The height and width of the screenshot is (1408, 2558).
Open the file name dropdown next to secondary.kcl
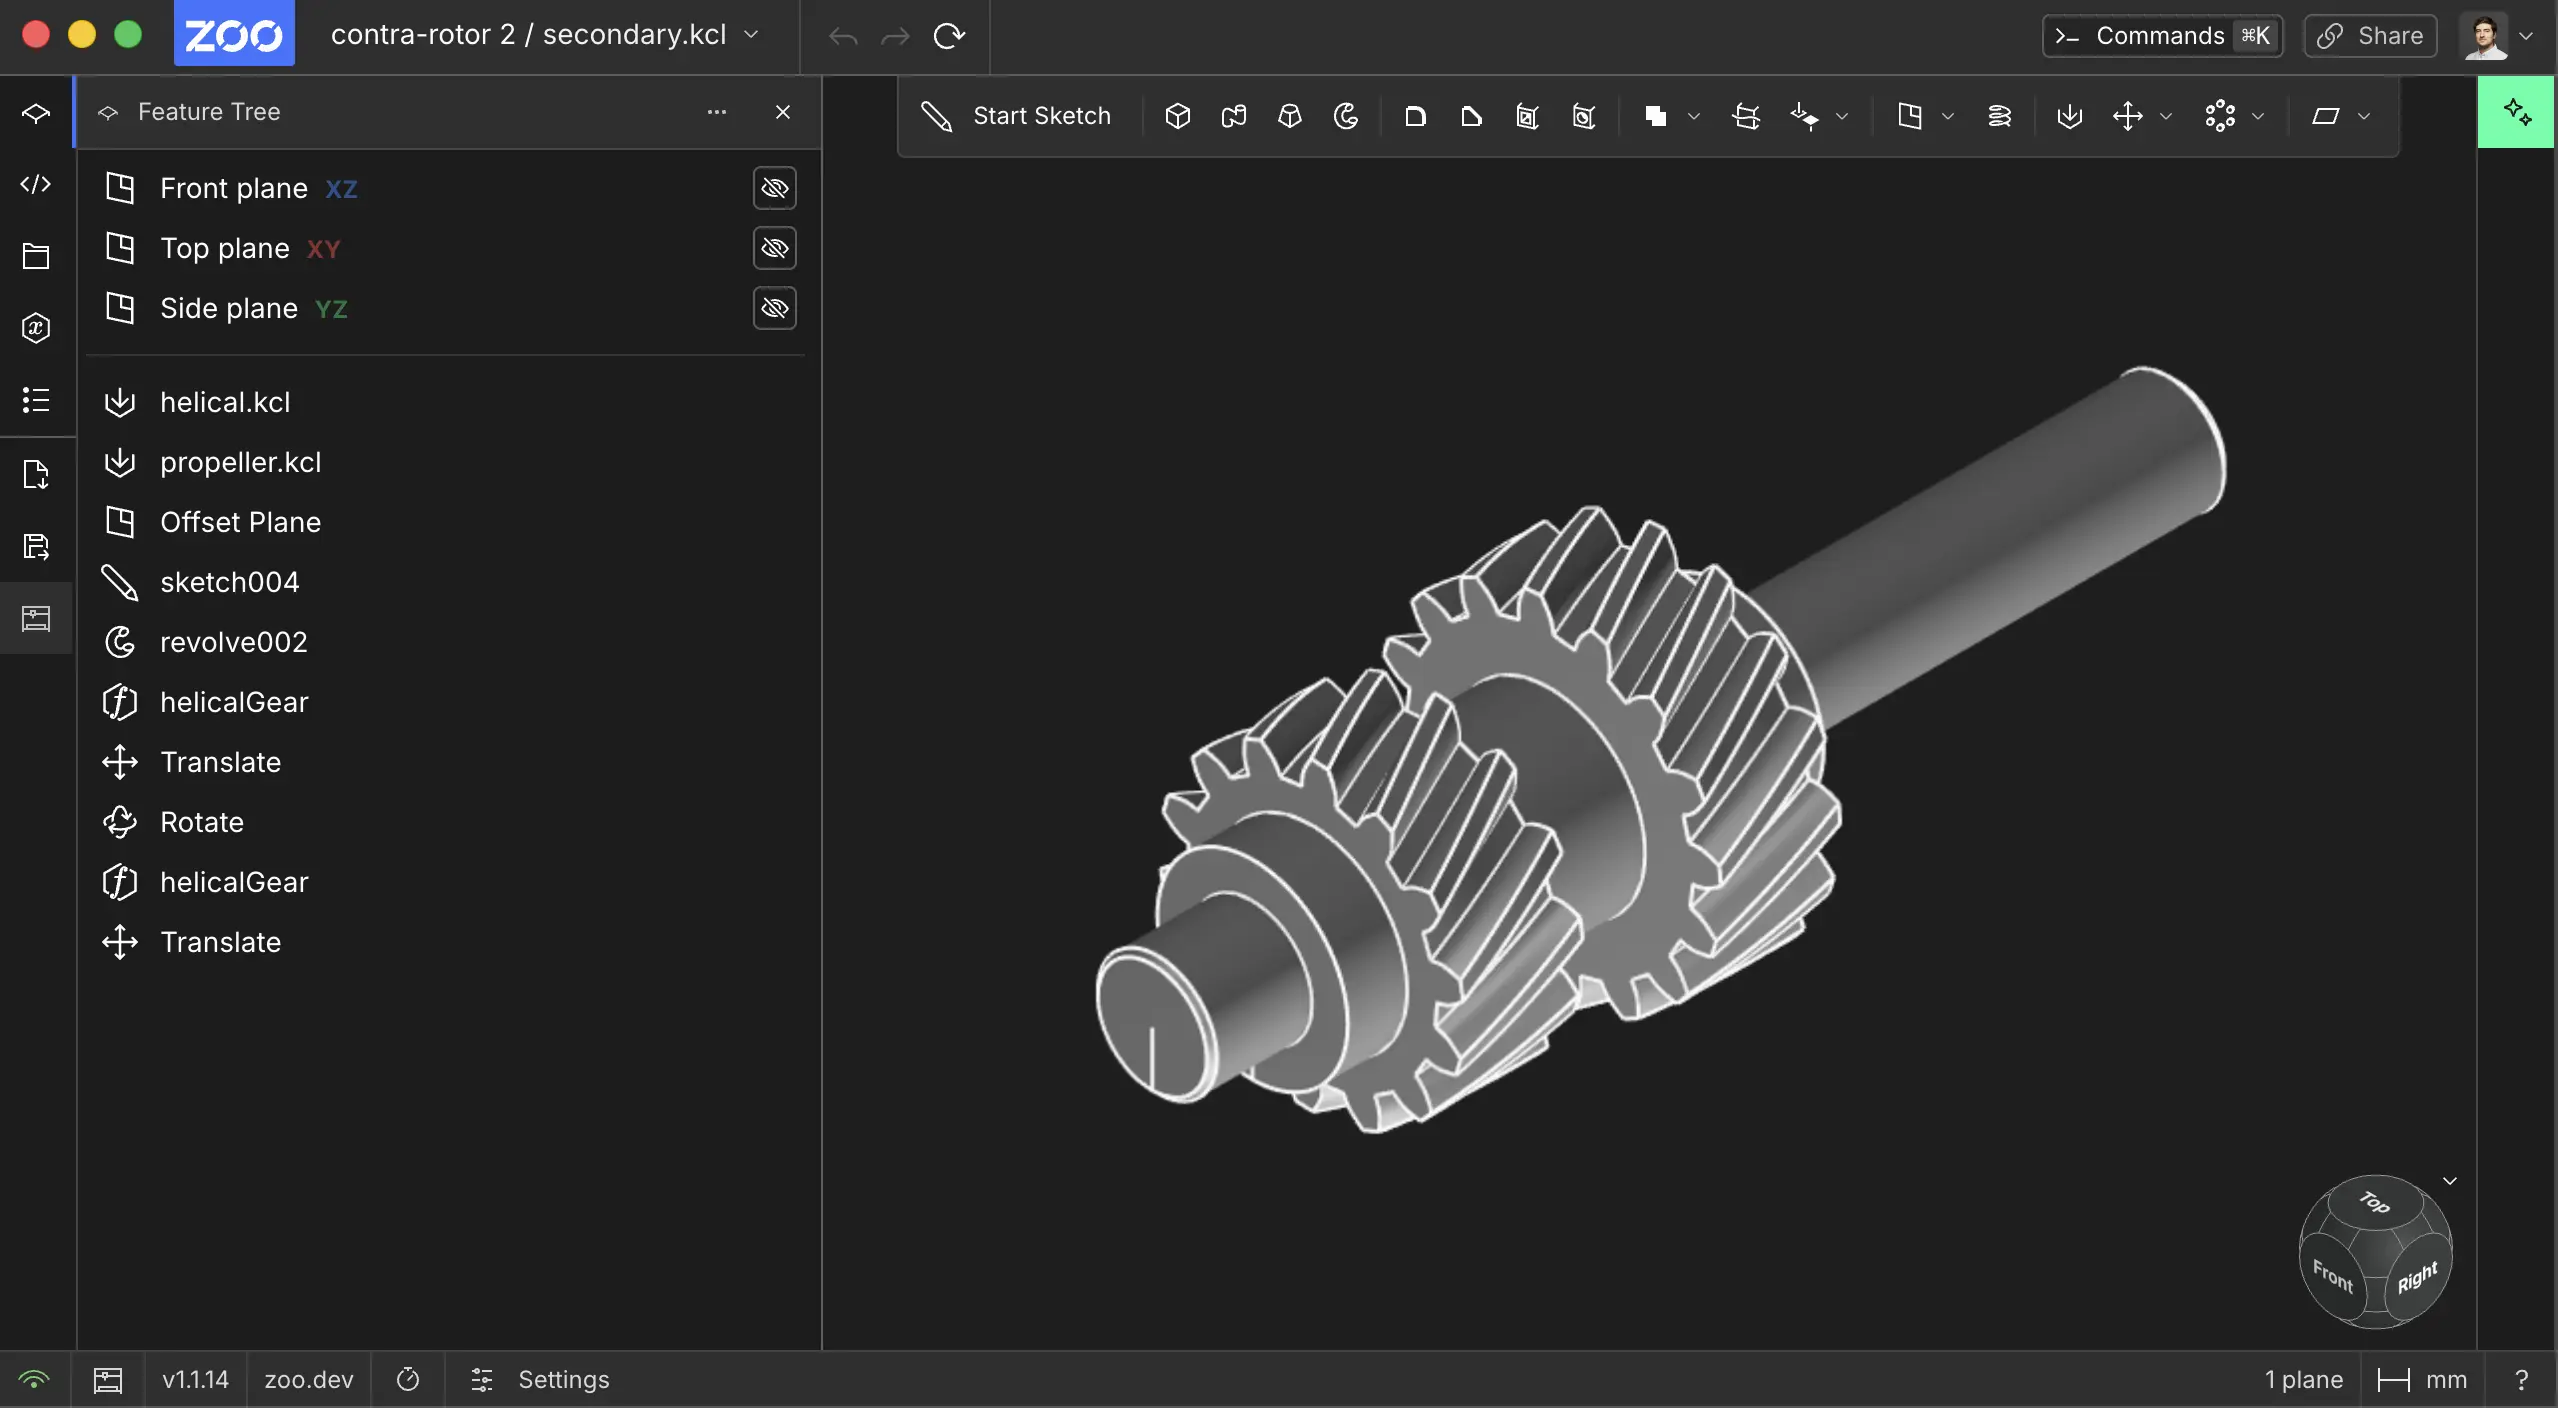752,34
